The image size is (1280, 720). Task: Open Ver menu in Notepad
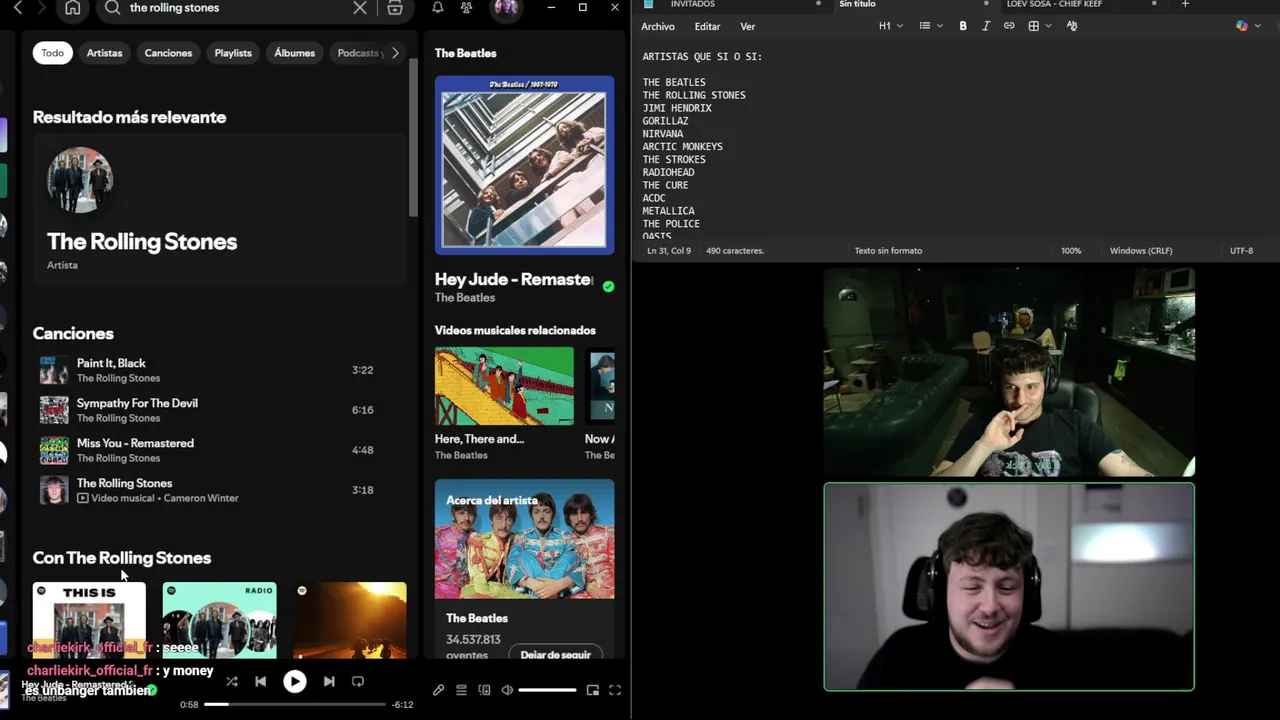tap(747, 26)
